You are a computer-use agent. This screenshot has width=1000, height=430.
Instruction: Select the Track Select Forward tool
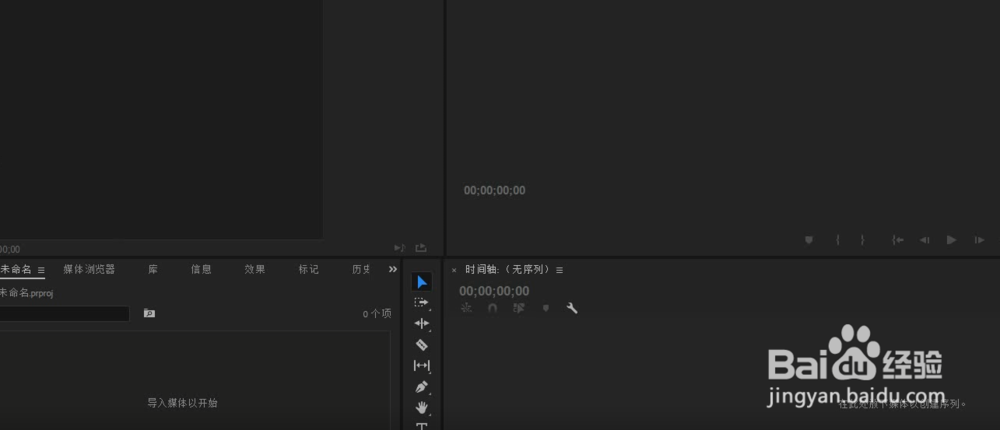click(x=422, y=302)
